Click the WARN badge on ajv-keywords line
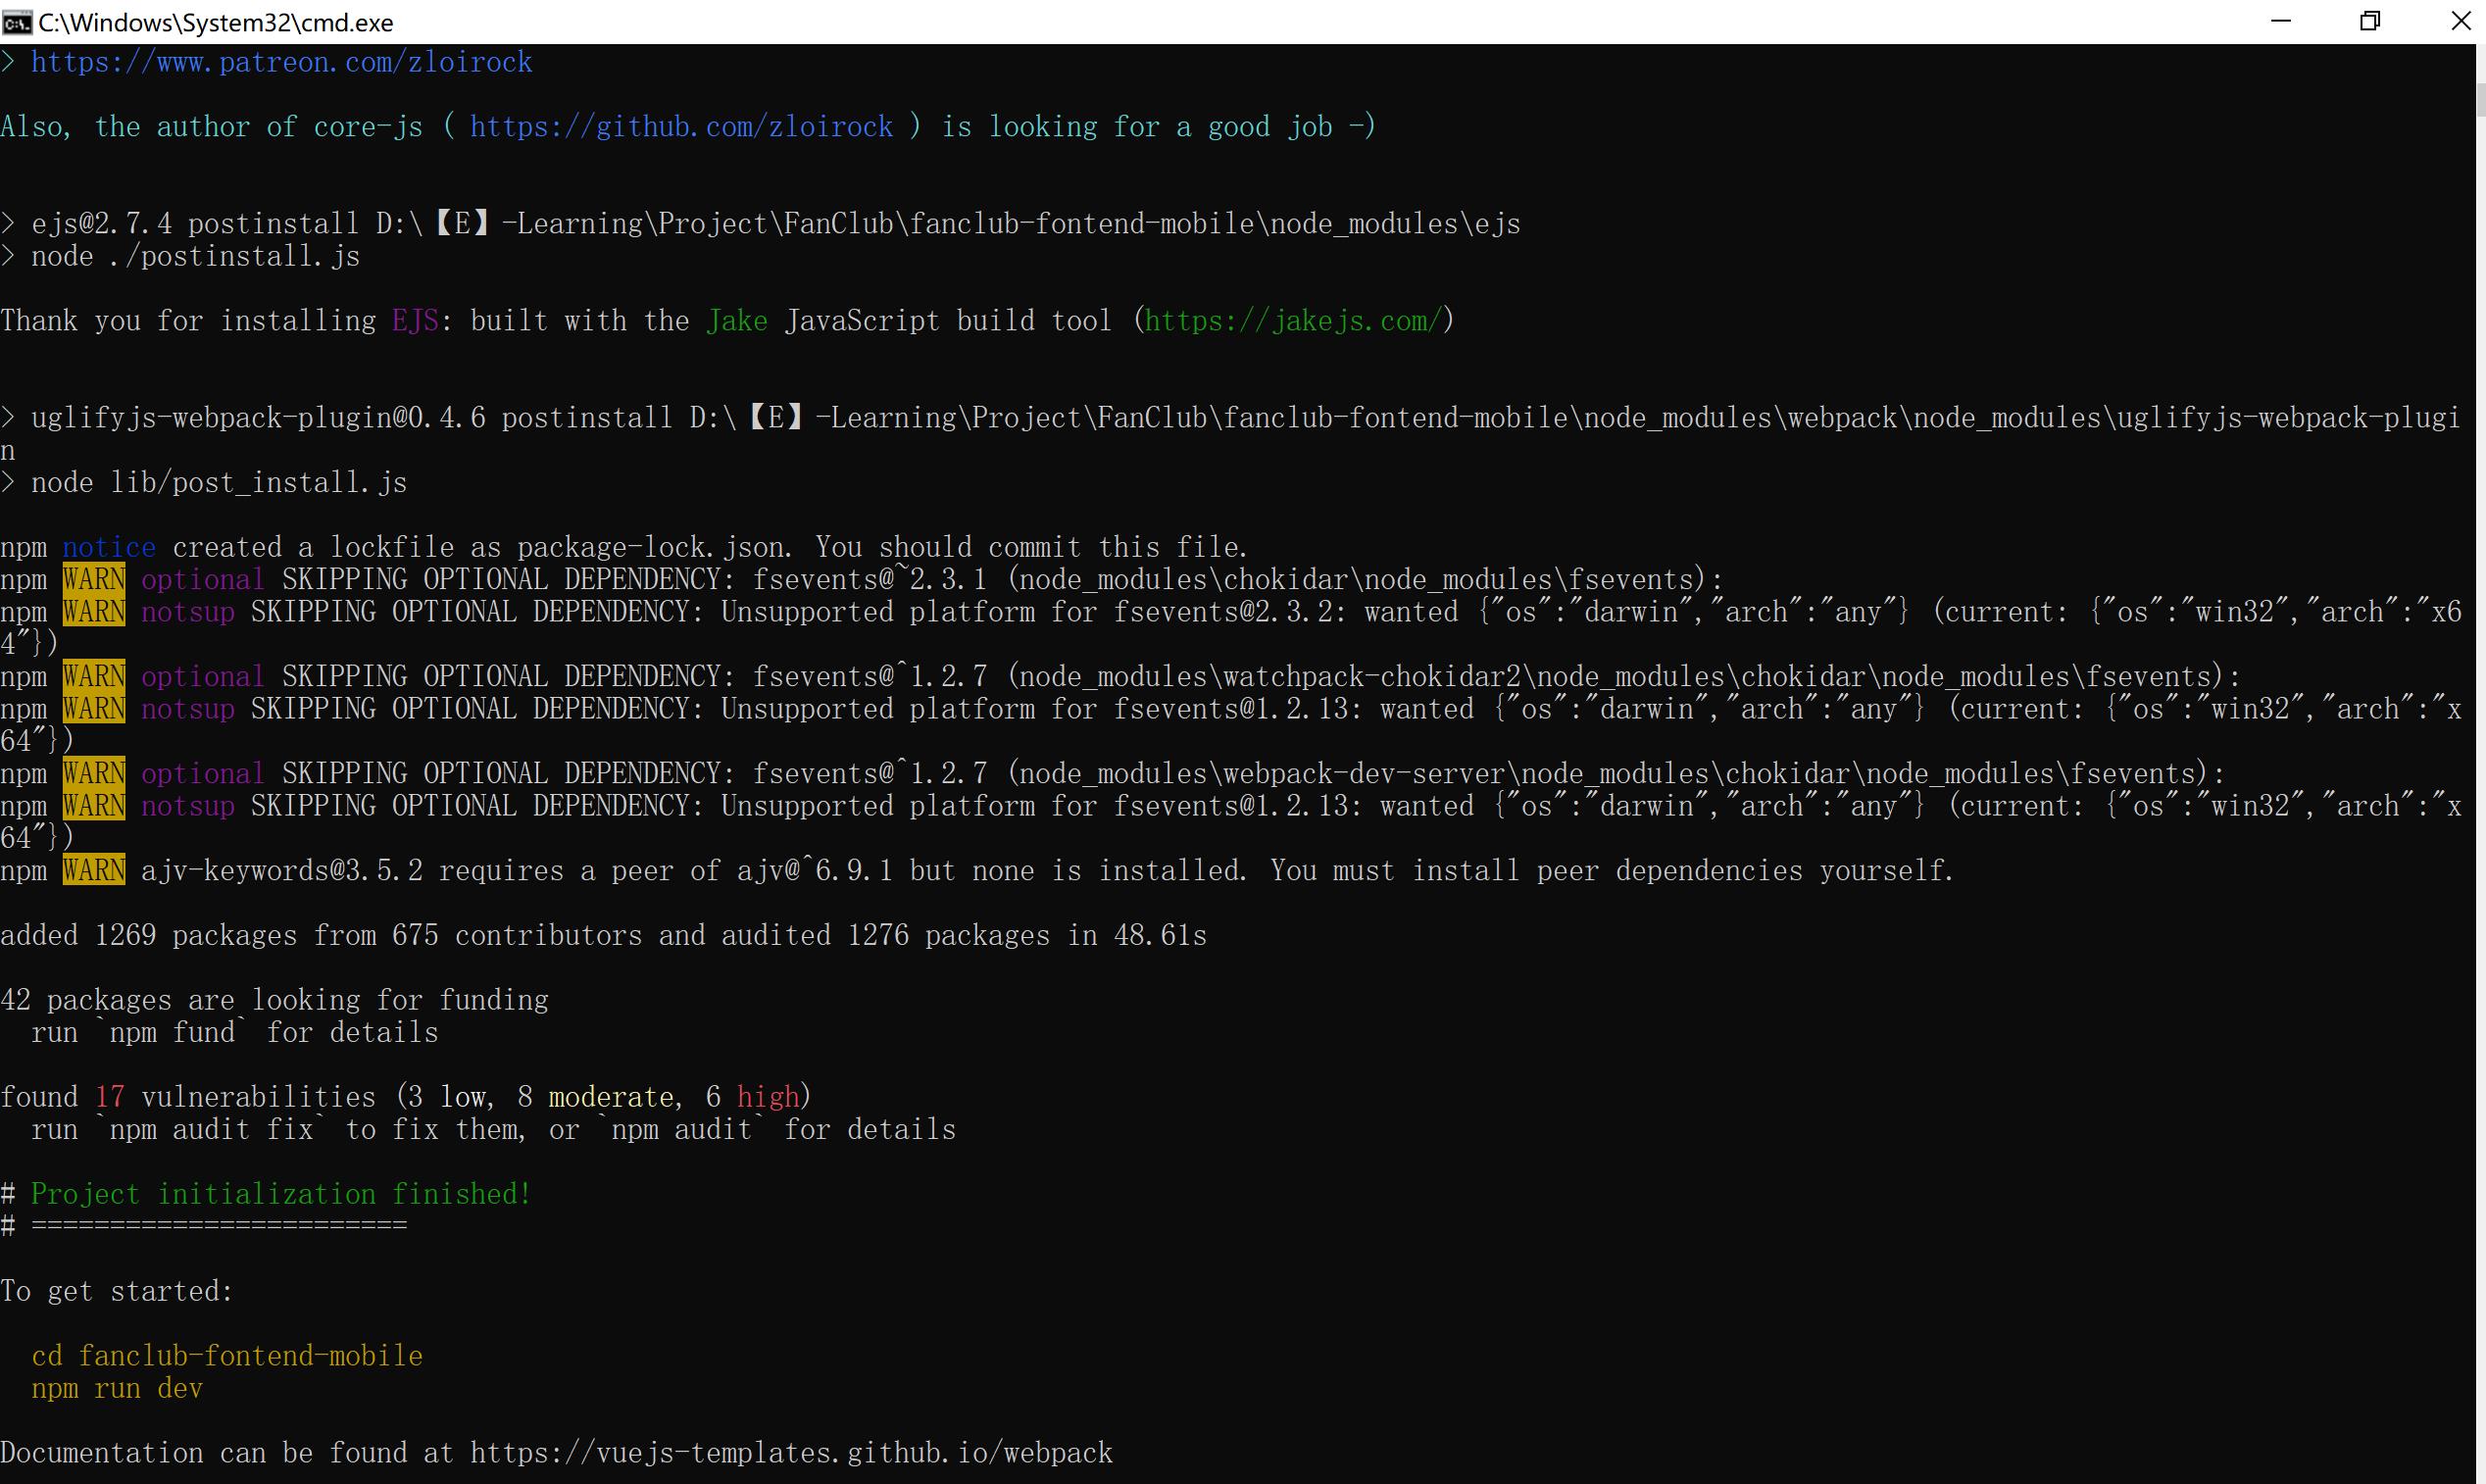This screenshot has height=1484, width=2486. click(x=94, y=871)
